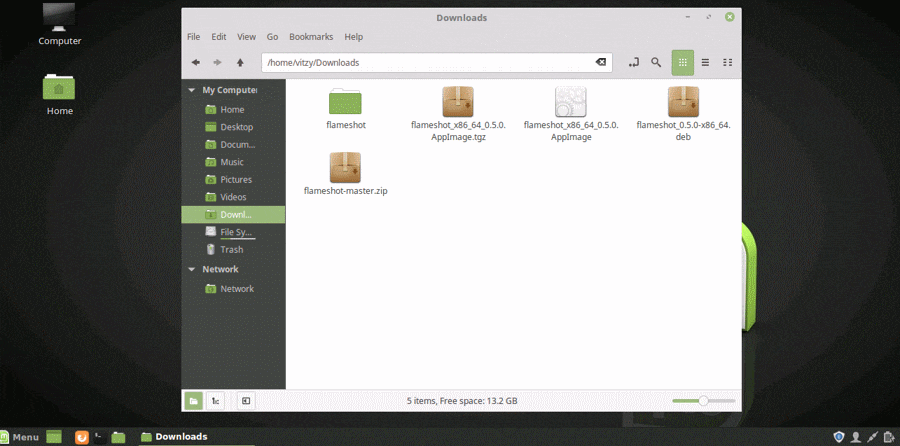
Task: Click the show desktop panel icon
Action: [x=54, y=437]
